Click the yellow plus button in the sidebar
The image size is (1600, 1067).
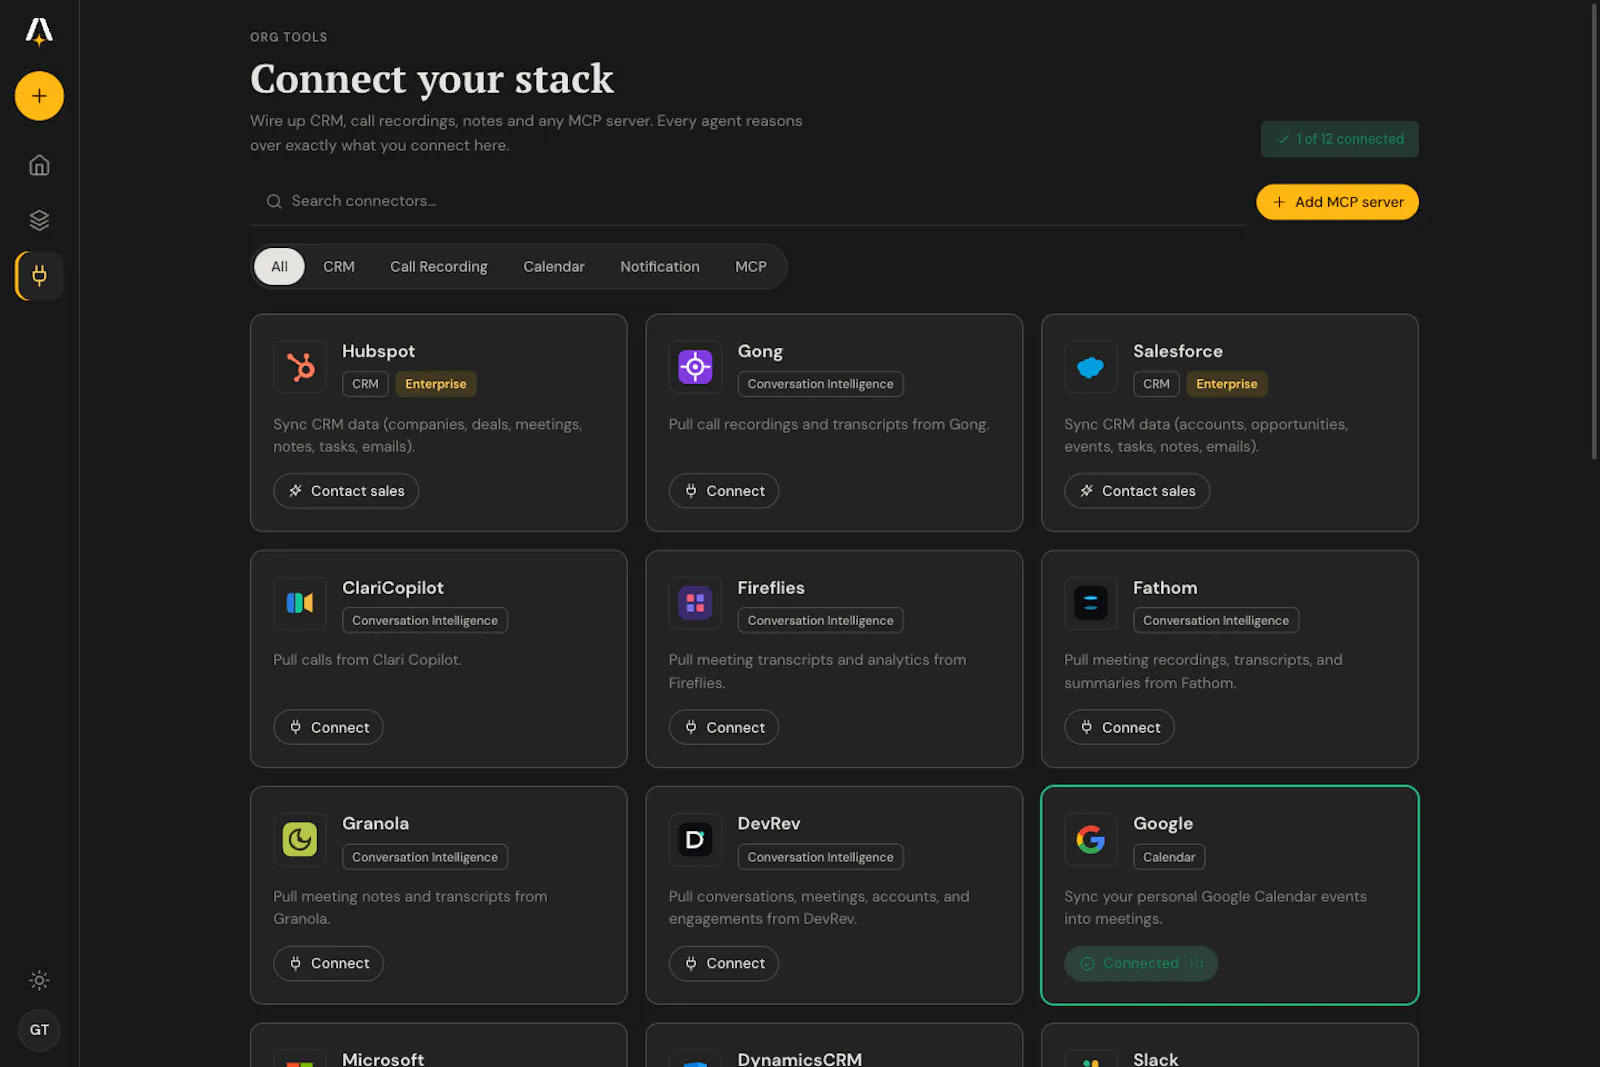pos(39,96)
